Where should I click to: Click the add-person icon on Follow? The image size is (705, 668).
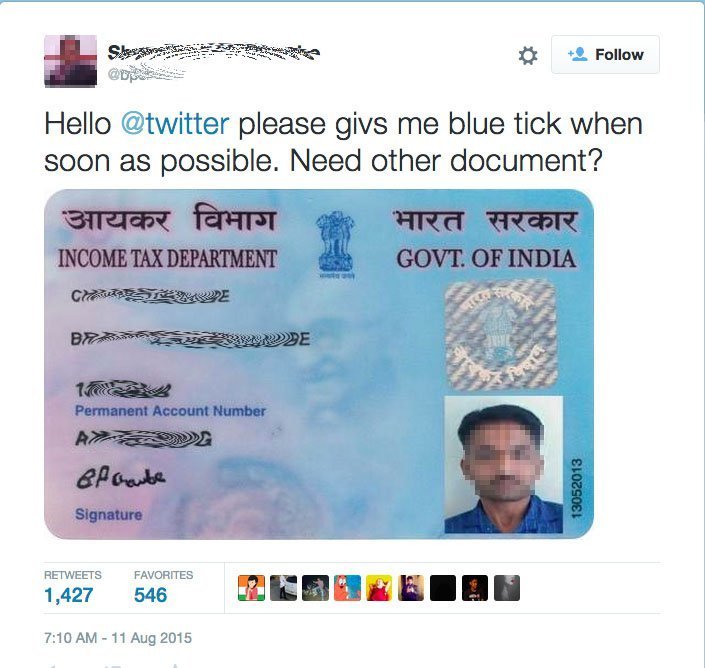577,54
